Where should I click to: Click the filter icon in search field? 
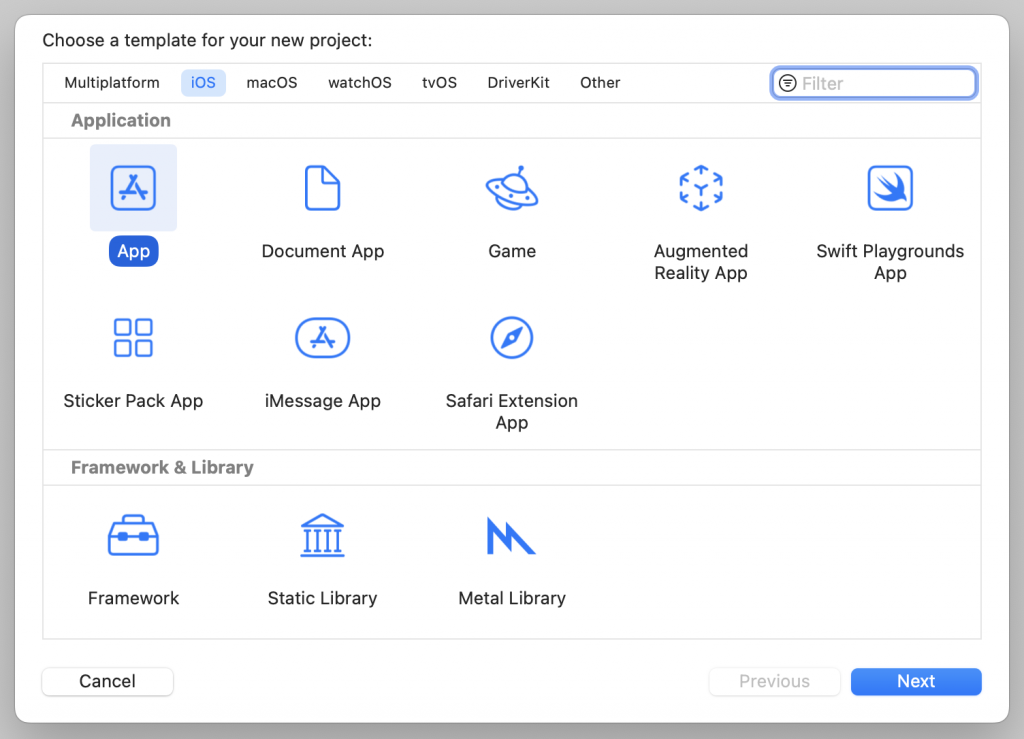pos(788,83)
